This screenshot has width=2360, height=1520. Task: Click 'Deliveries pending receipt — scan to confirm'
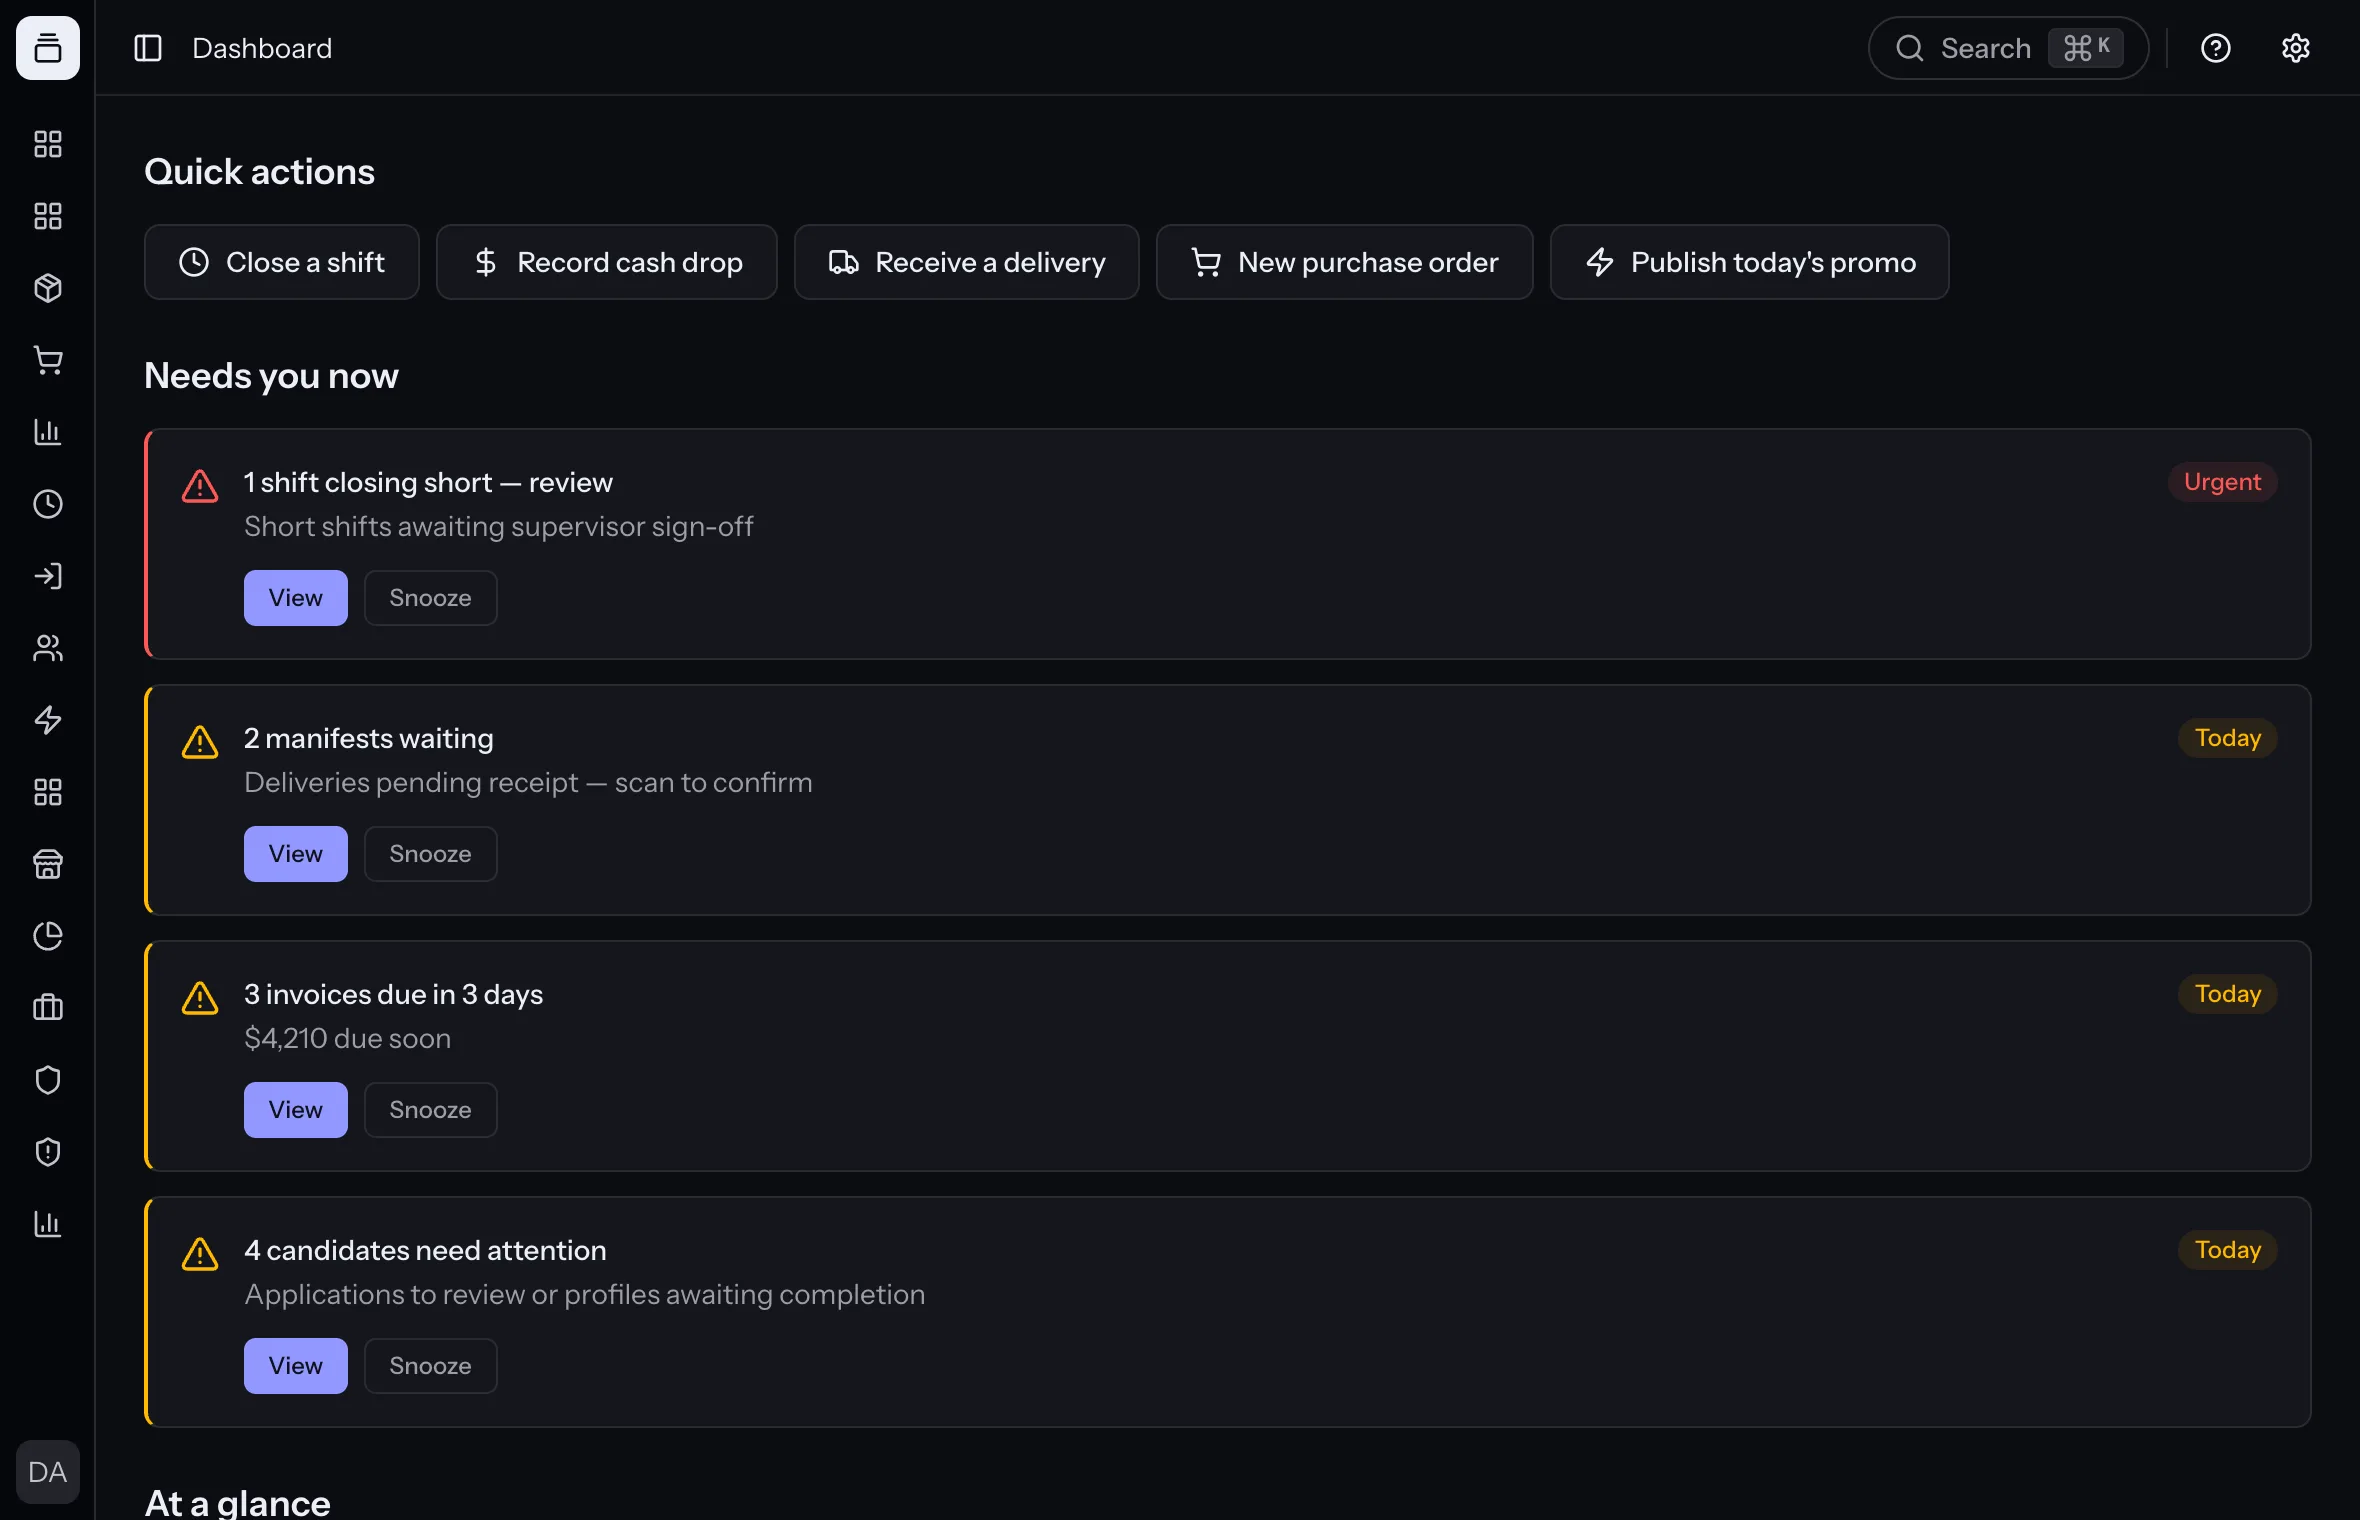click(528, 782)
